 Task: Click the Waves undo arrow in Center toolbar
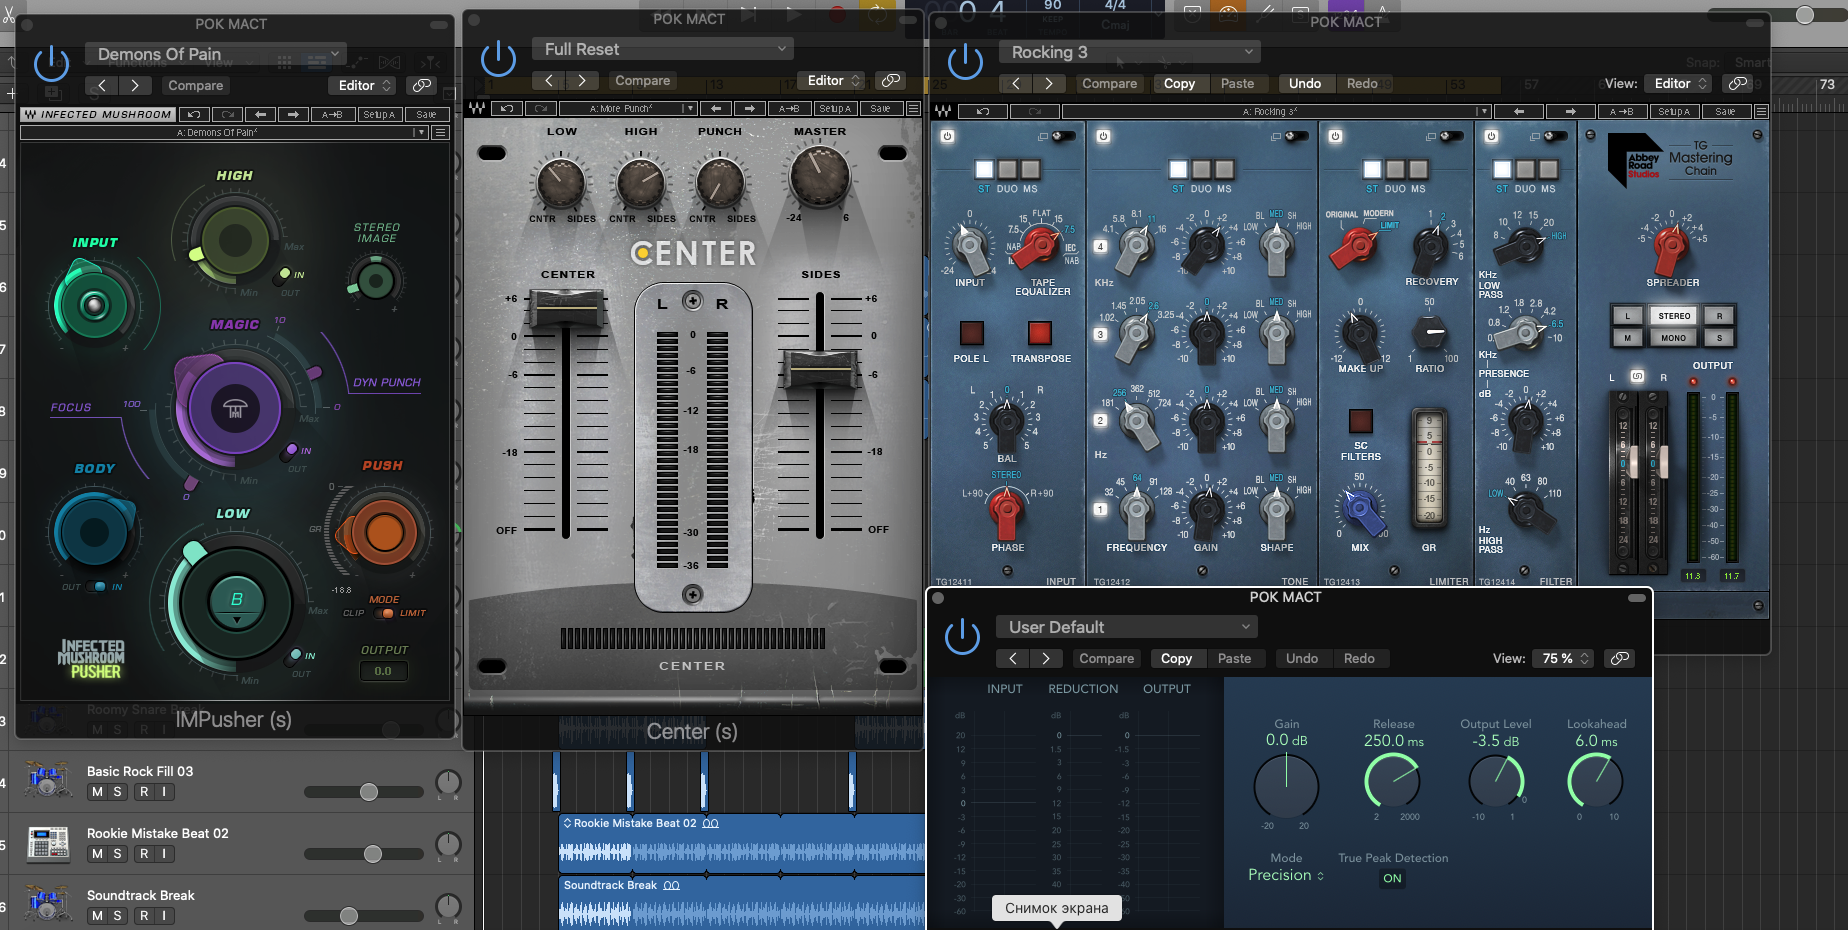[507, 109]
